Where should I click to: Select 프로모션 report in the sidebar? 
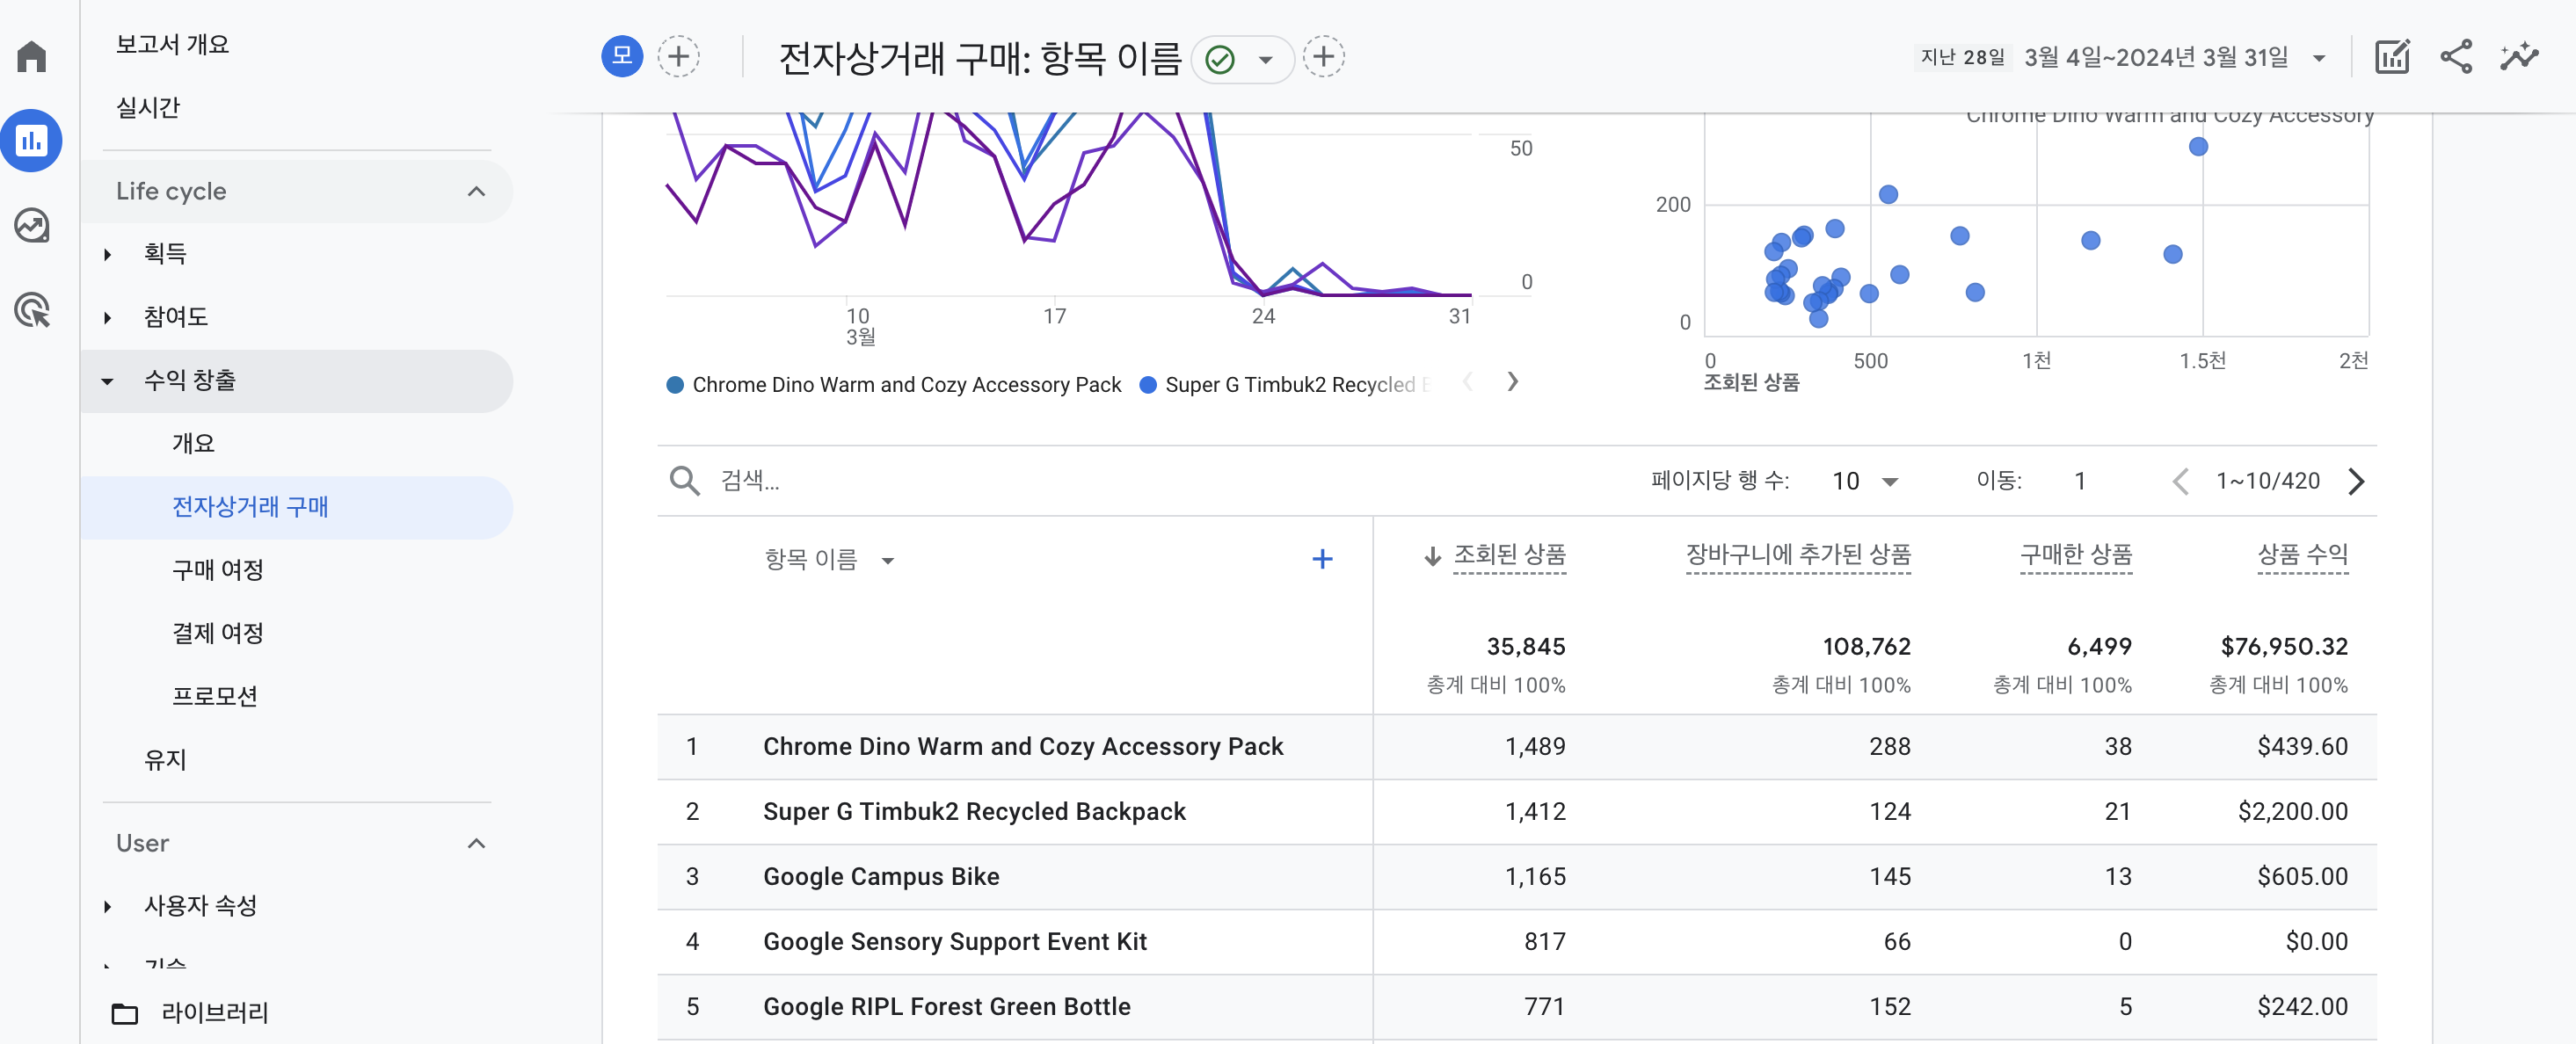214,696
